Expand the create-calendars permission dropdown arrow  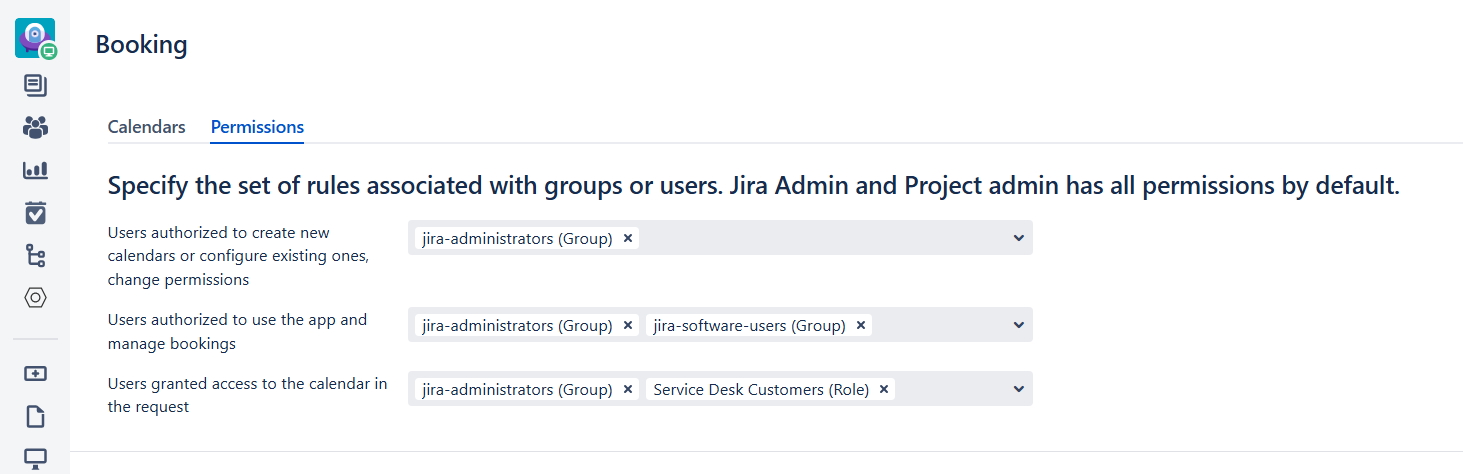point(1018,238)
